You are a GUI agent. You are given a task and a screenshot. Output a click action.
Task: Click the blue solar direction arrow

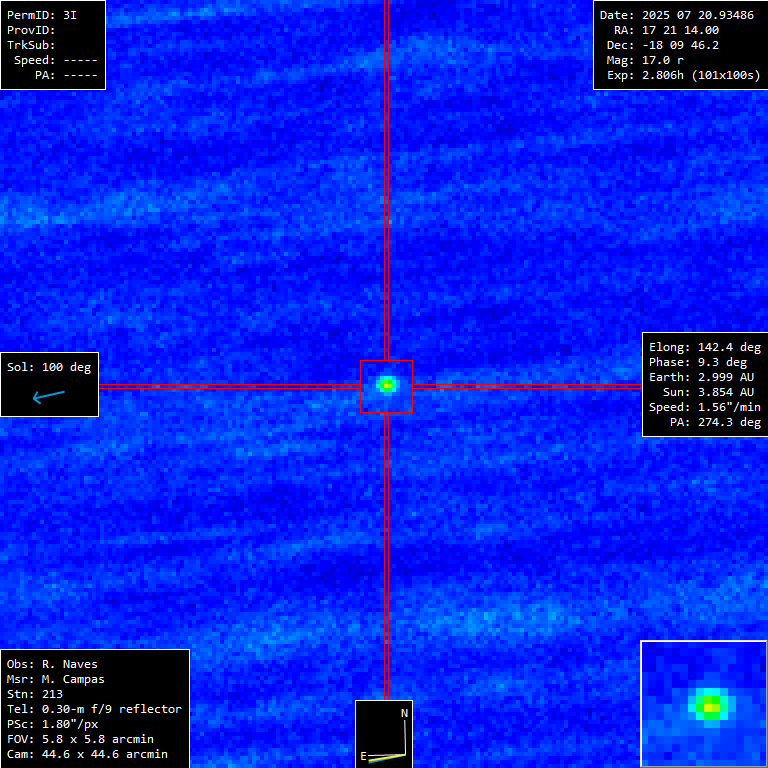pyautogui.click(x=48, y=396)
